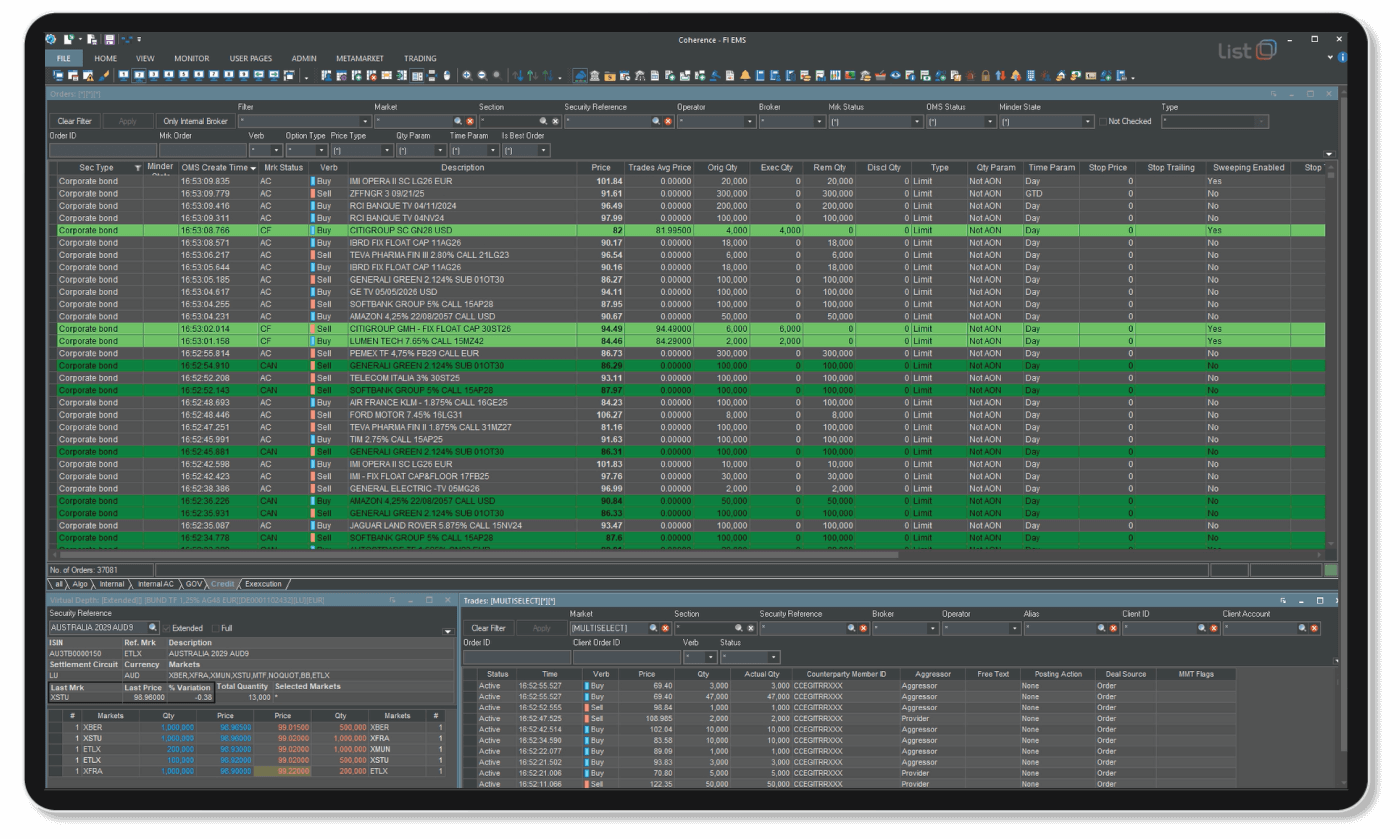Click the padlock toolbar icon

(x=985, y=76)
